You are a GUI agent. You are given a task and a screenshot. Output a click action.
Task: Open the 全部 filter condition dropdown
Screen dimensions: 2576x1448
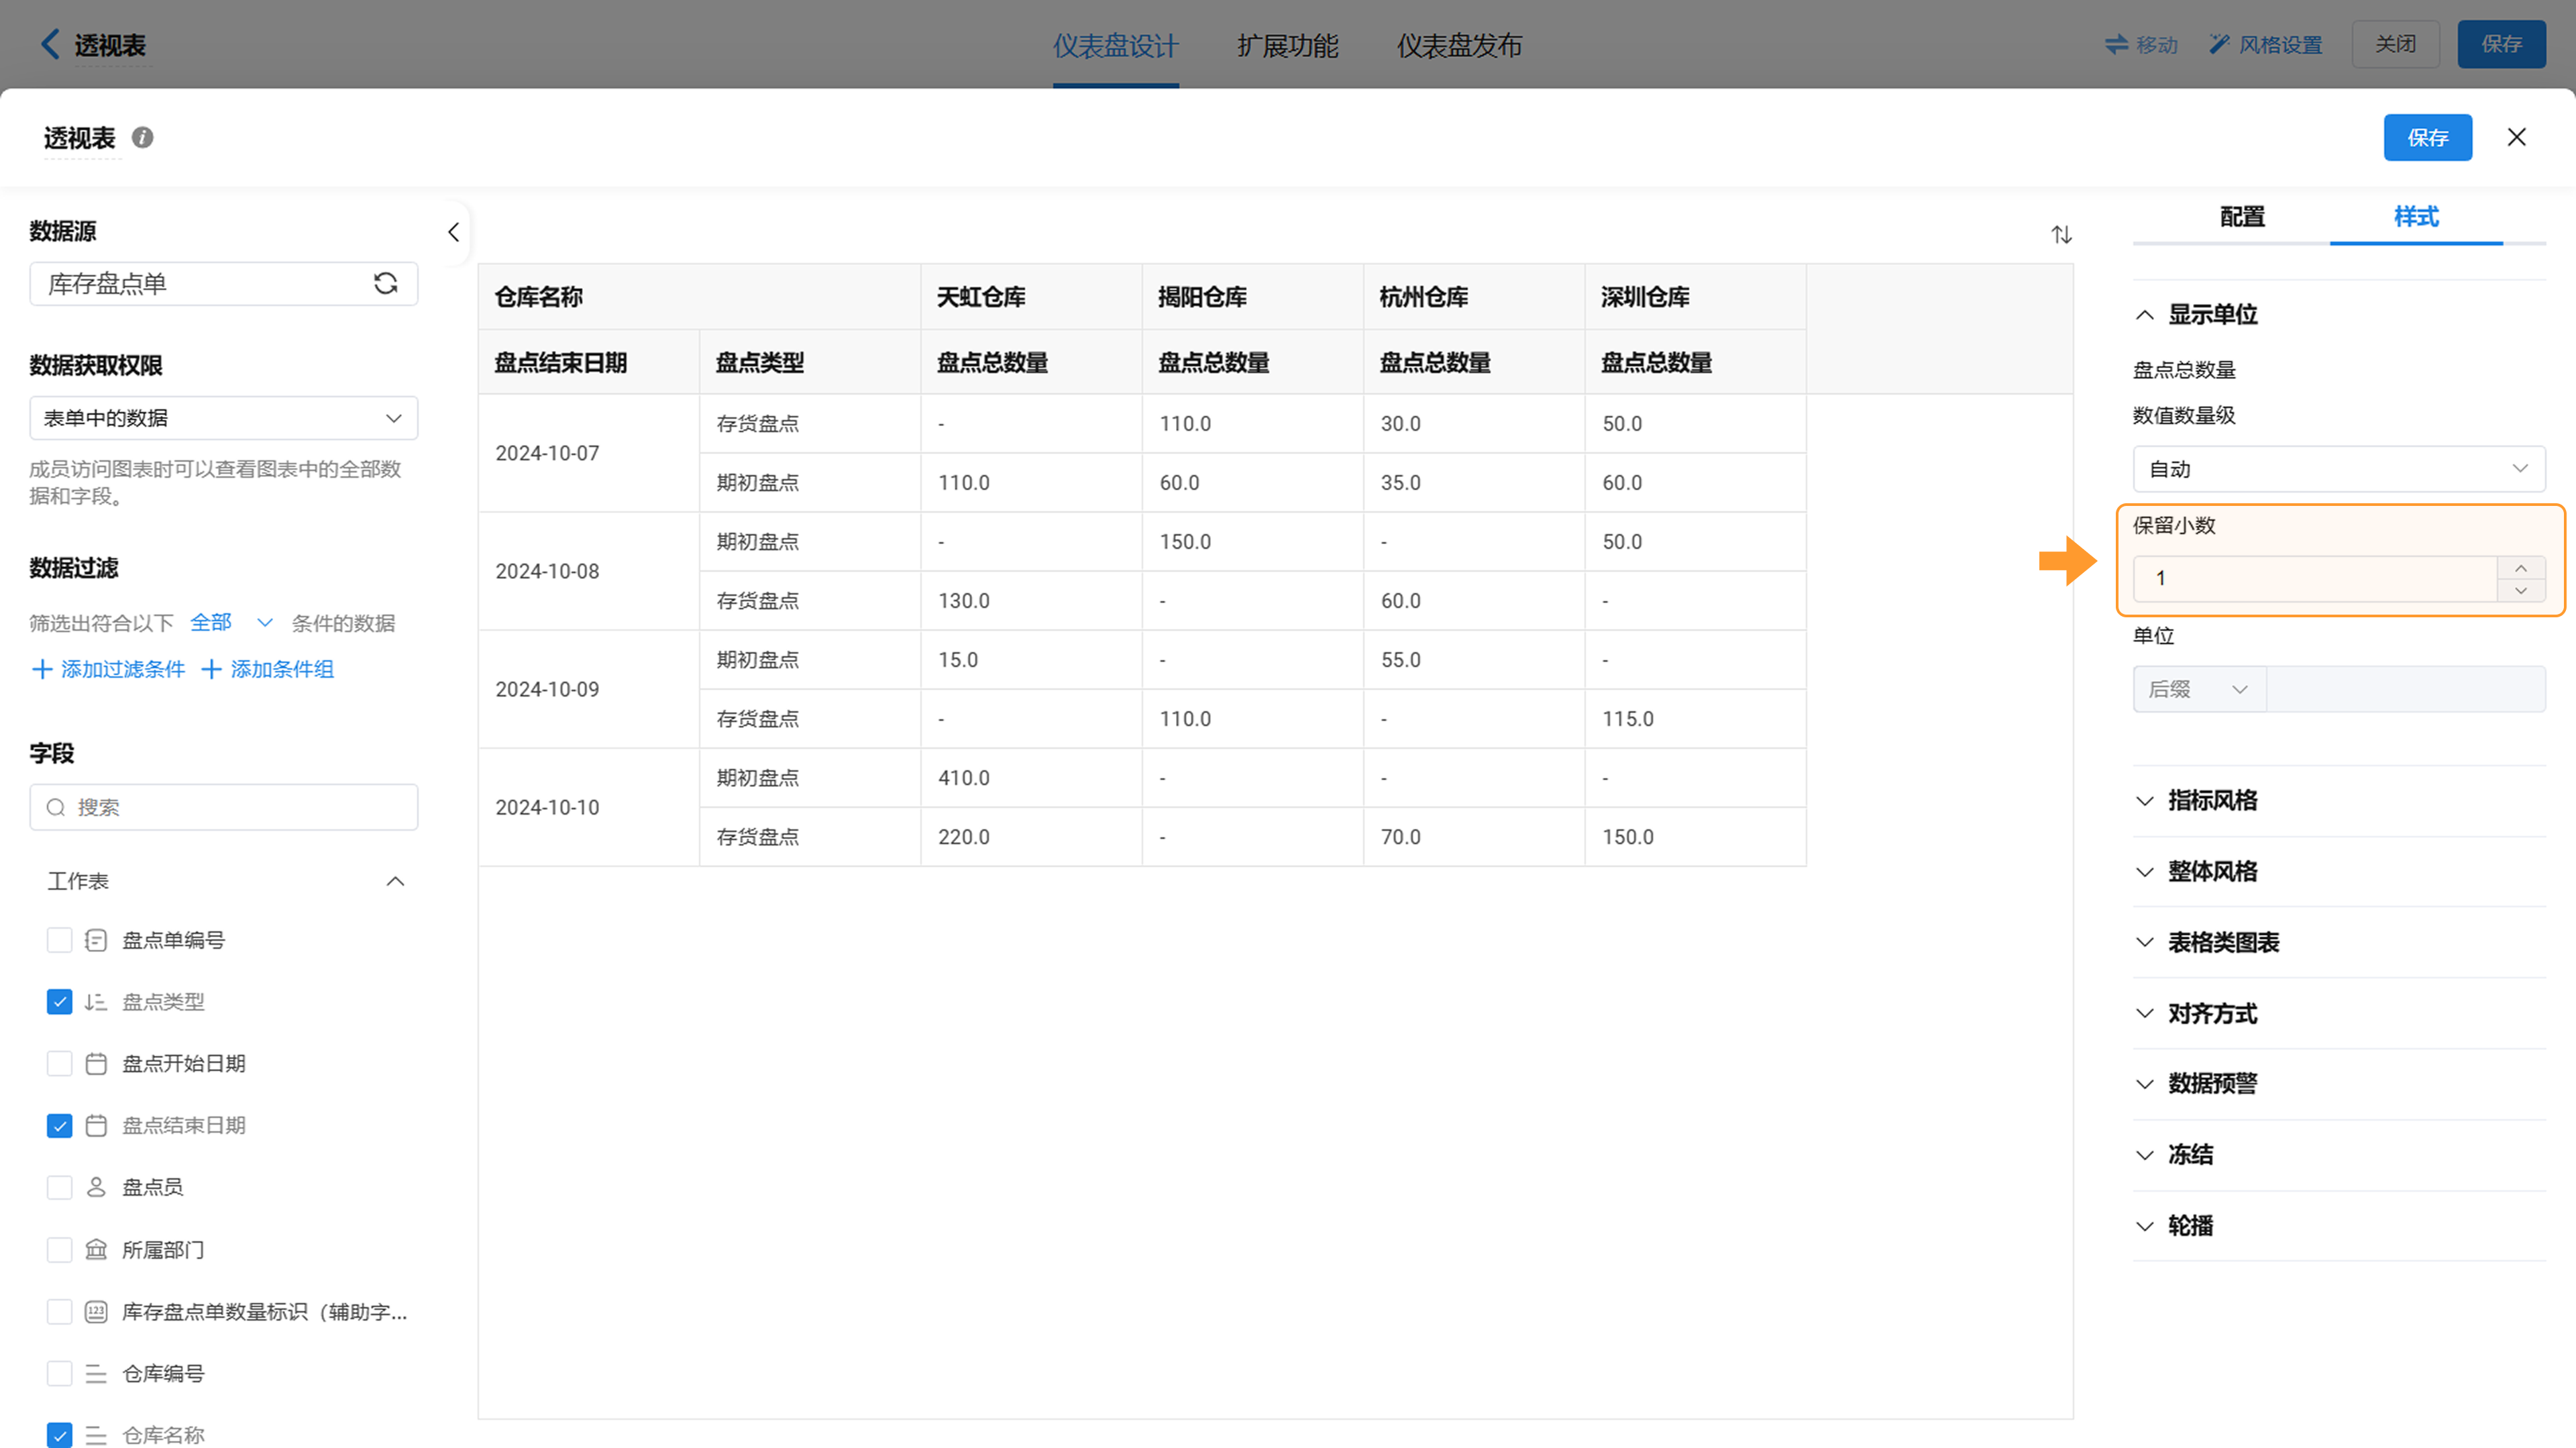coord(232,622)
